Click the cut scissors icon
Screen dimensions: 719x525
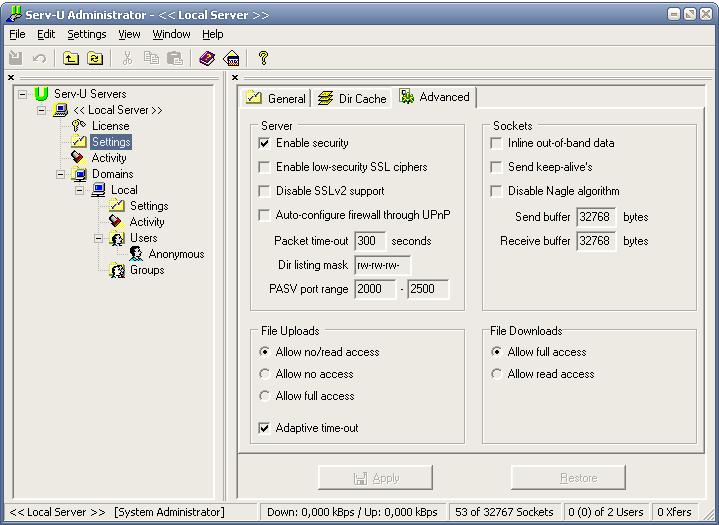coord(127,58)
